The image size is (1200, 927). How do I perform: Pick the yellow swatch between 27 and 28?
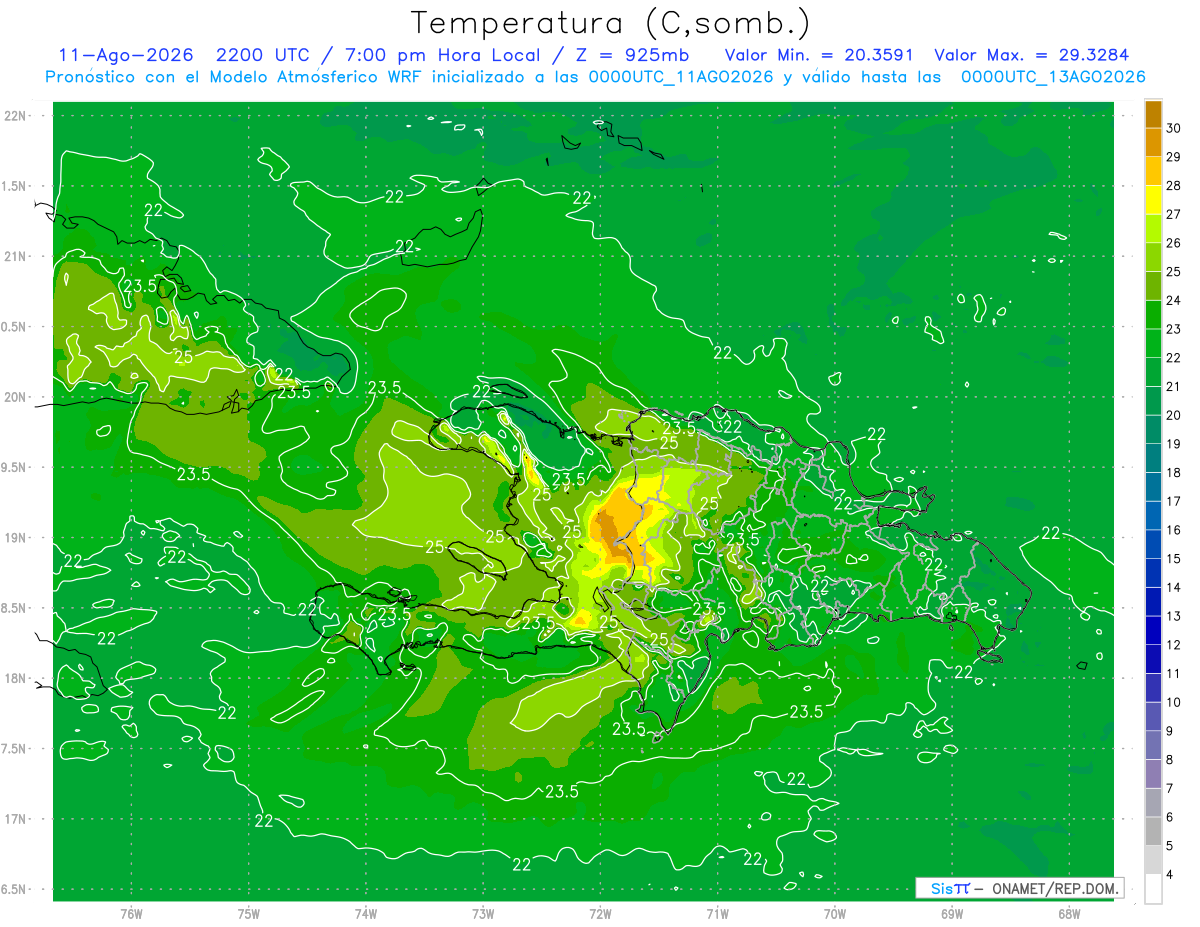click(1153, 200)
